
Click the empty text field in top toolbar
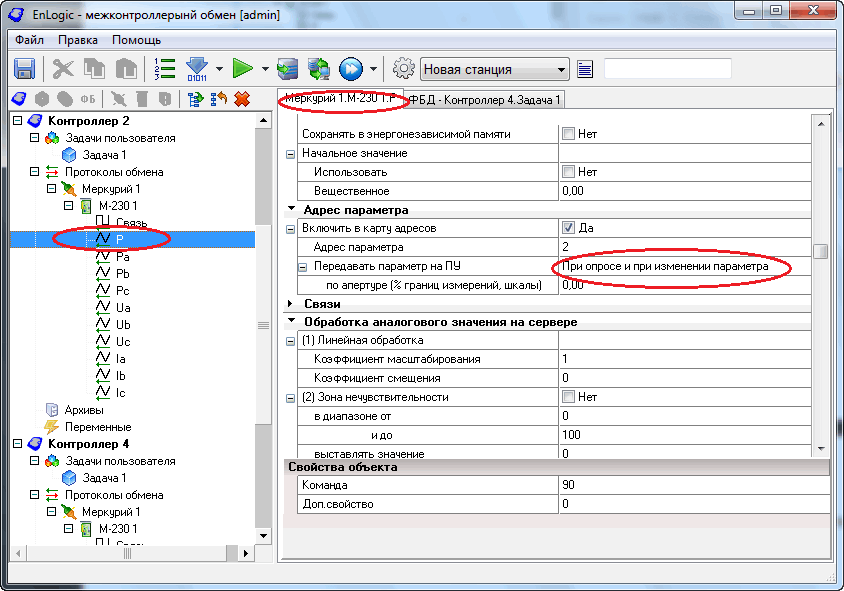coord(668,69)
